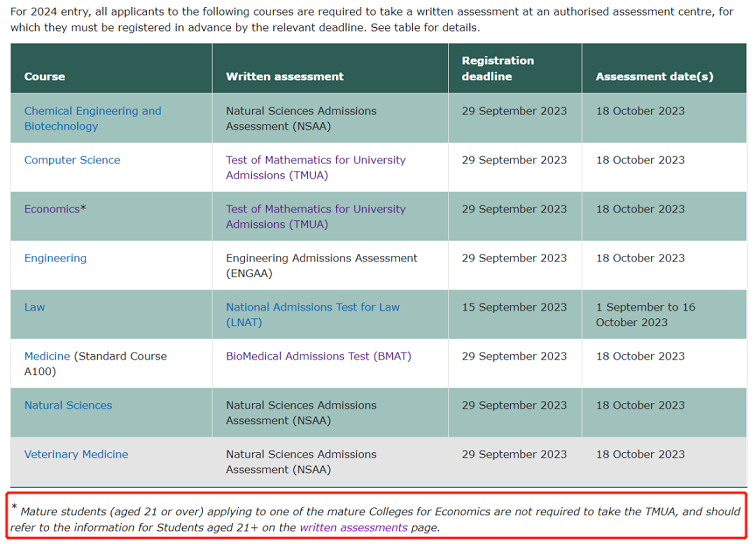Click the '(Standard Course A100)' text

(95, 364)
